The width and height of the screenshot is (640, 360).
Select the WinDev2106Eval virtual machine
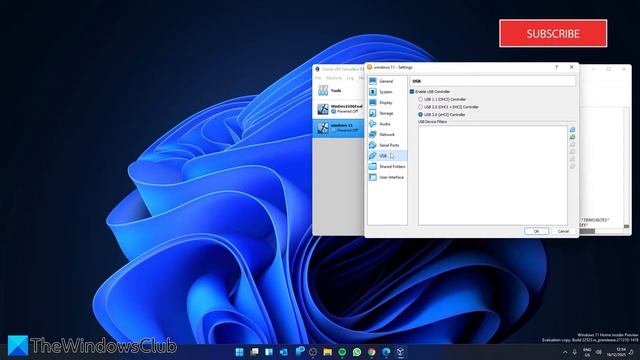click(339, 109)
